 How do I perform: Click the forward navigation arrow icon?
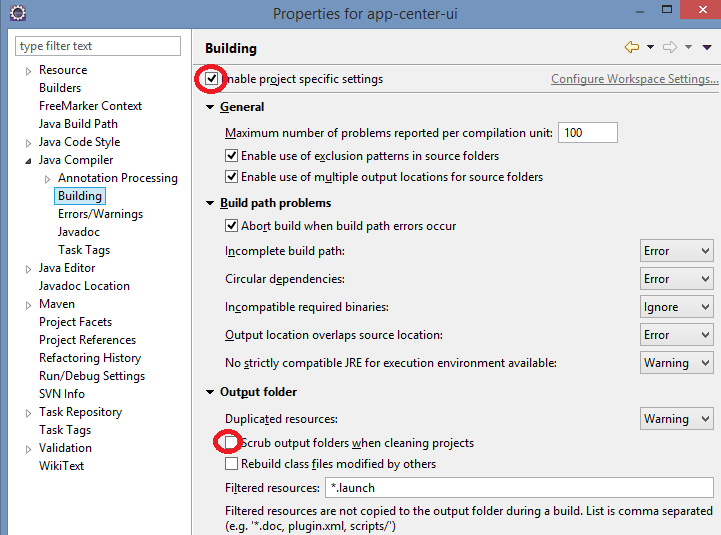click(x=670, y=47)
